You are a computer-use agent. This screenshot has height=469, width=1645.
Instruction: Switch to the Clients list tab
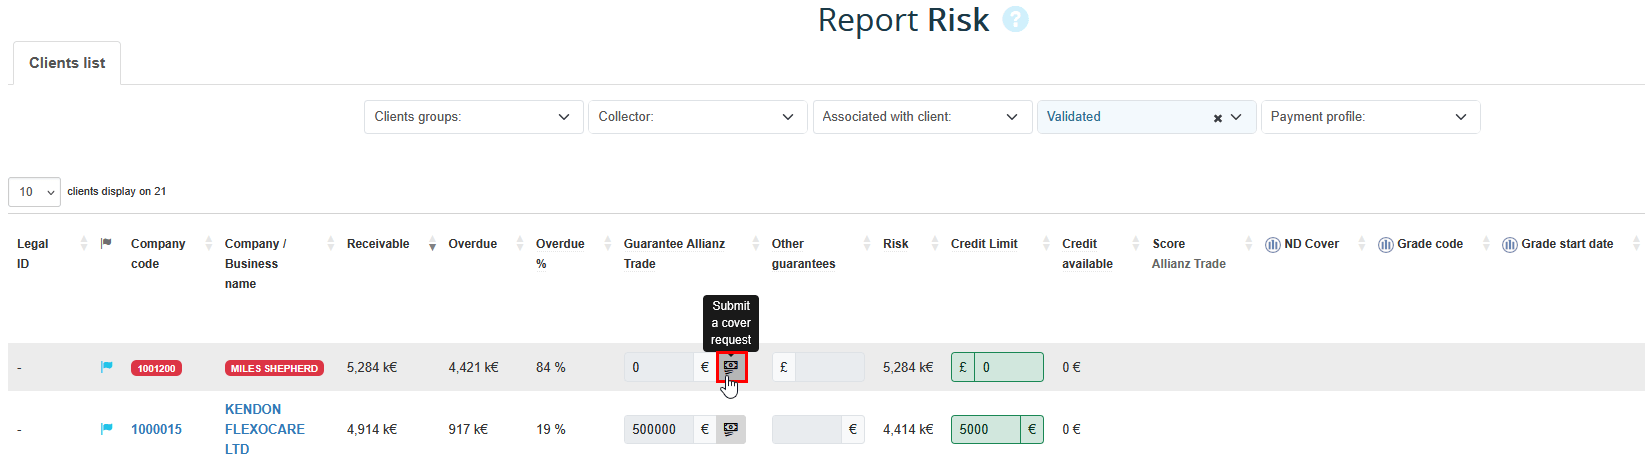pyautogui.click(x=67, y=63)
